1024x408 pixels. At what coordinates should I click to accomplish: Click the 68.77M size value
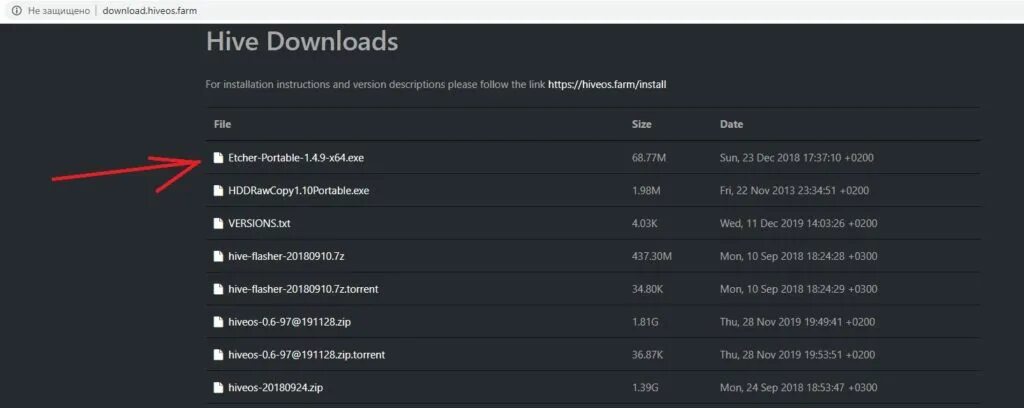pos(649,158)
